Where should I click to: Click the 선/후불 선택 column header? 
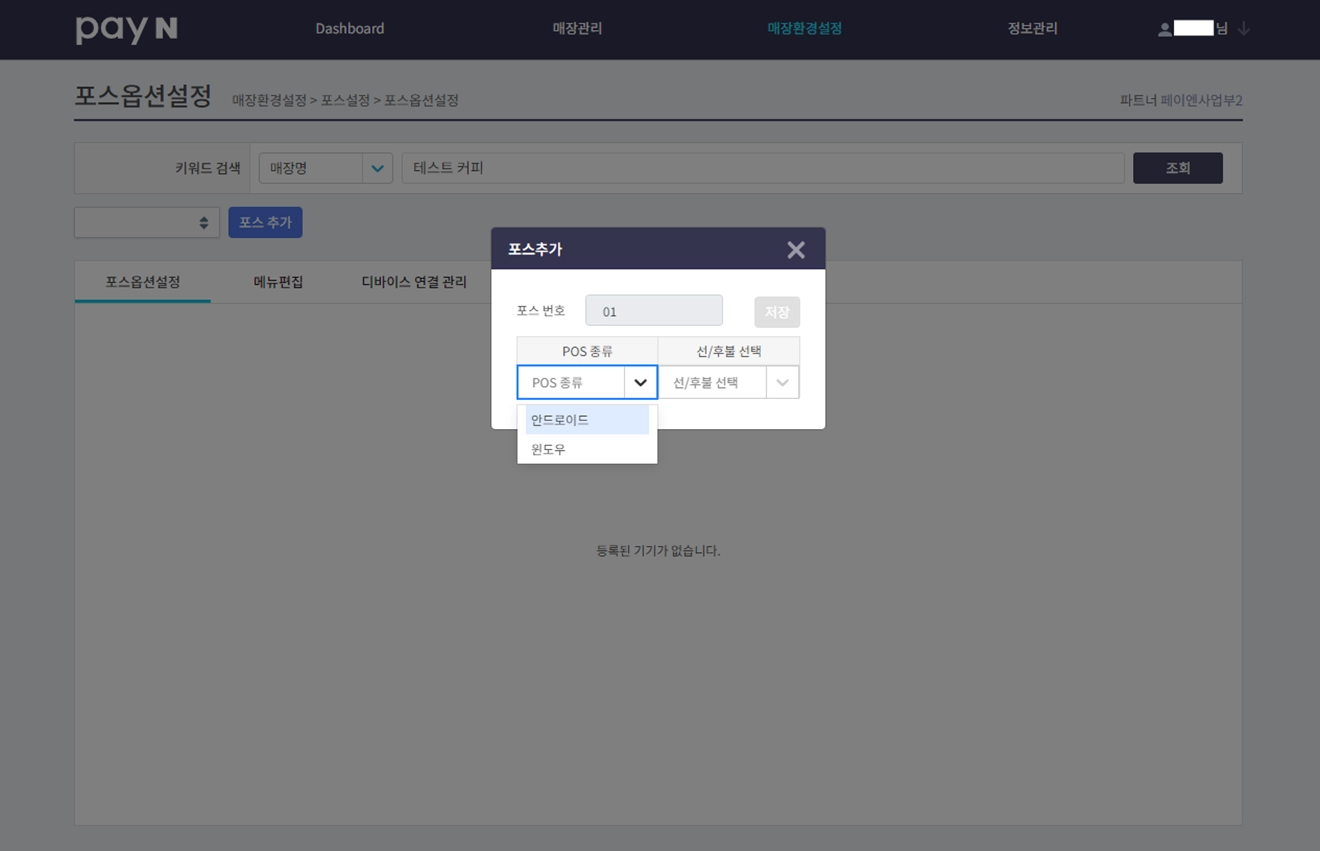click(729, 351)
